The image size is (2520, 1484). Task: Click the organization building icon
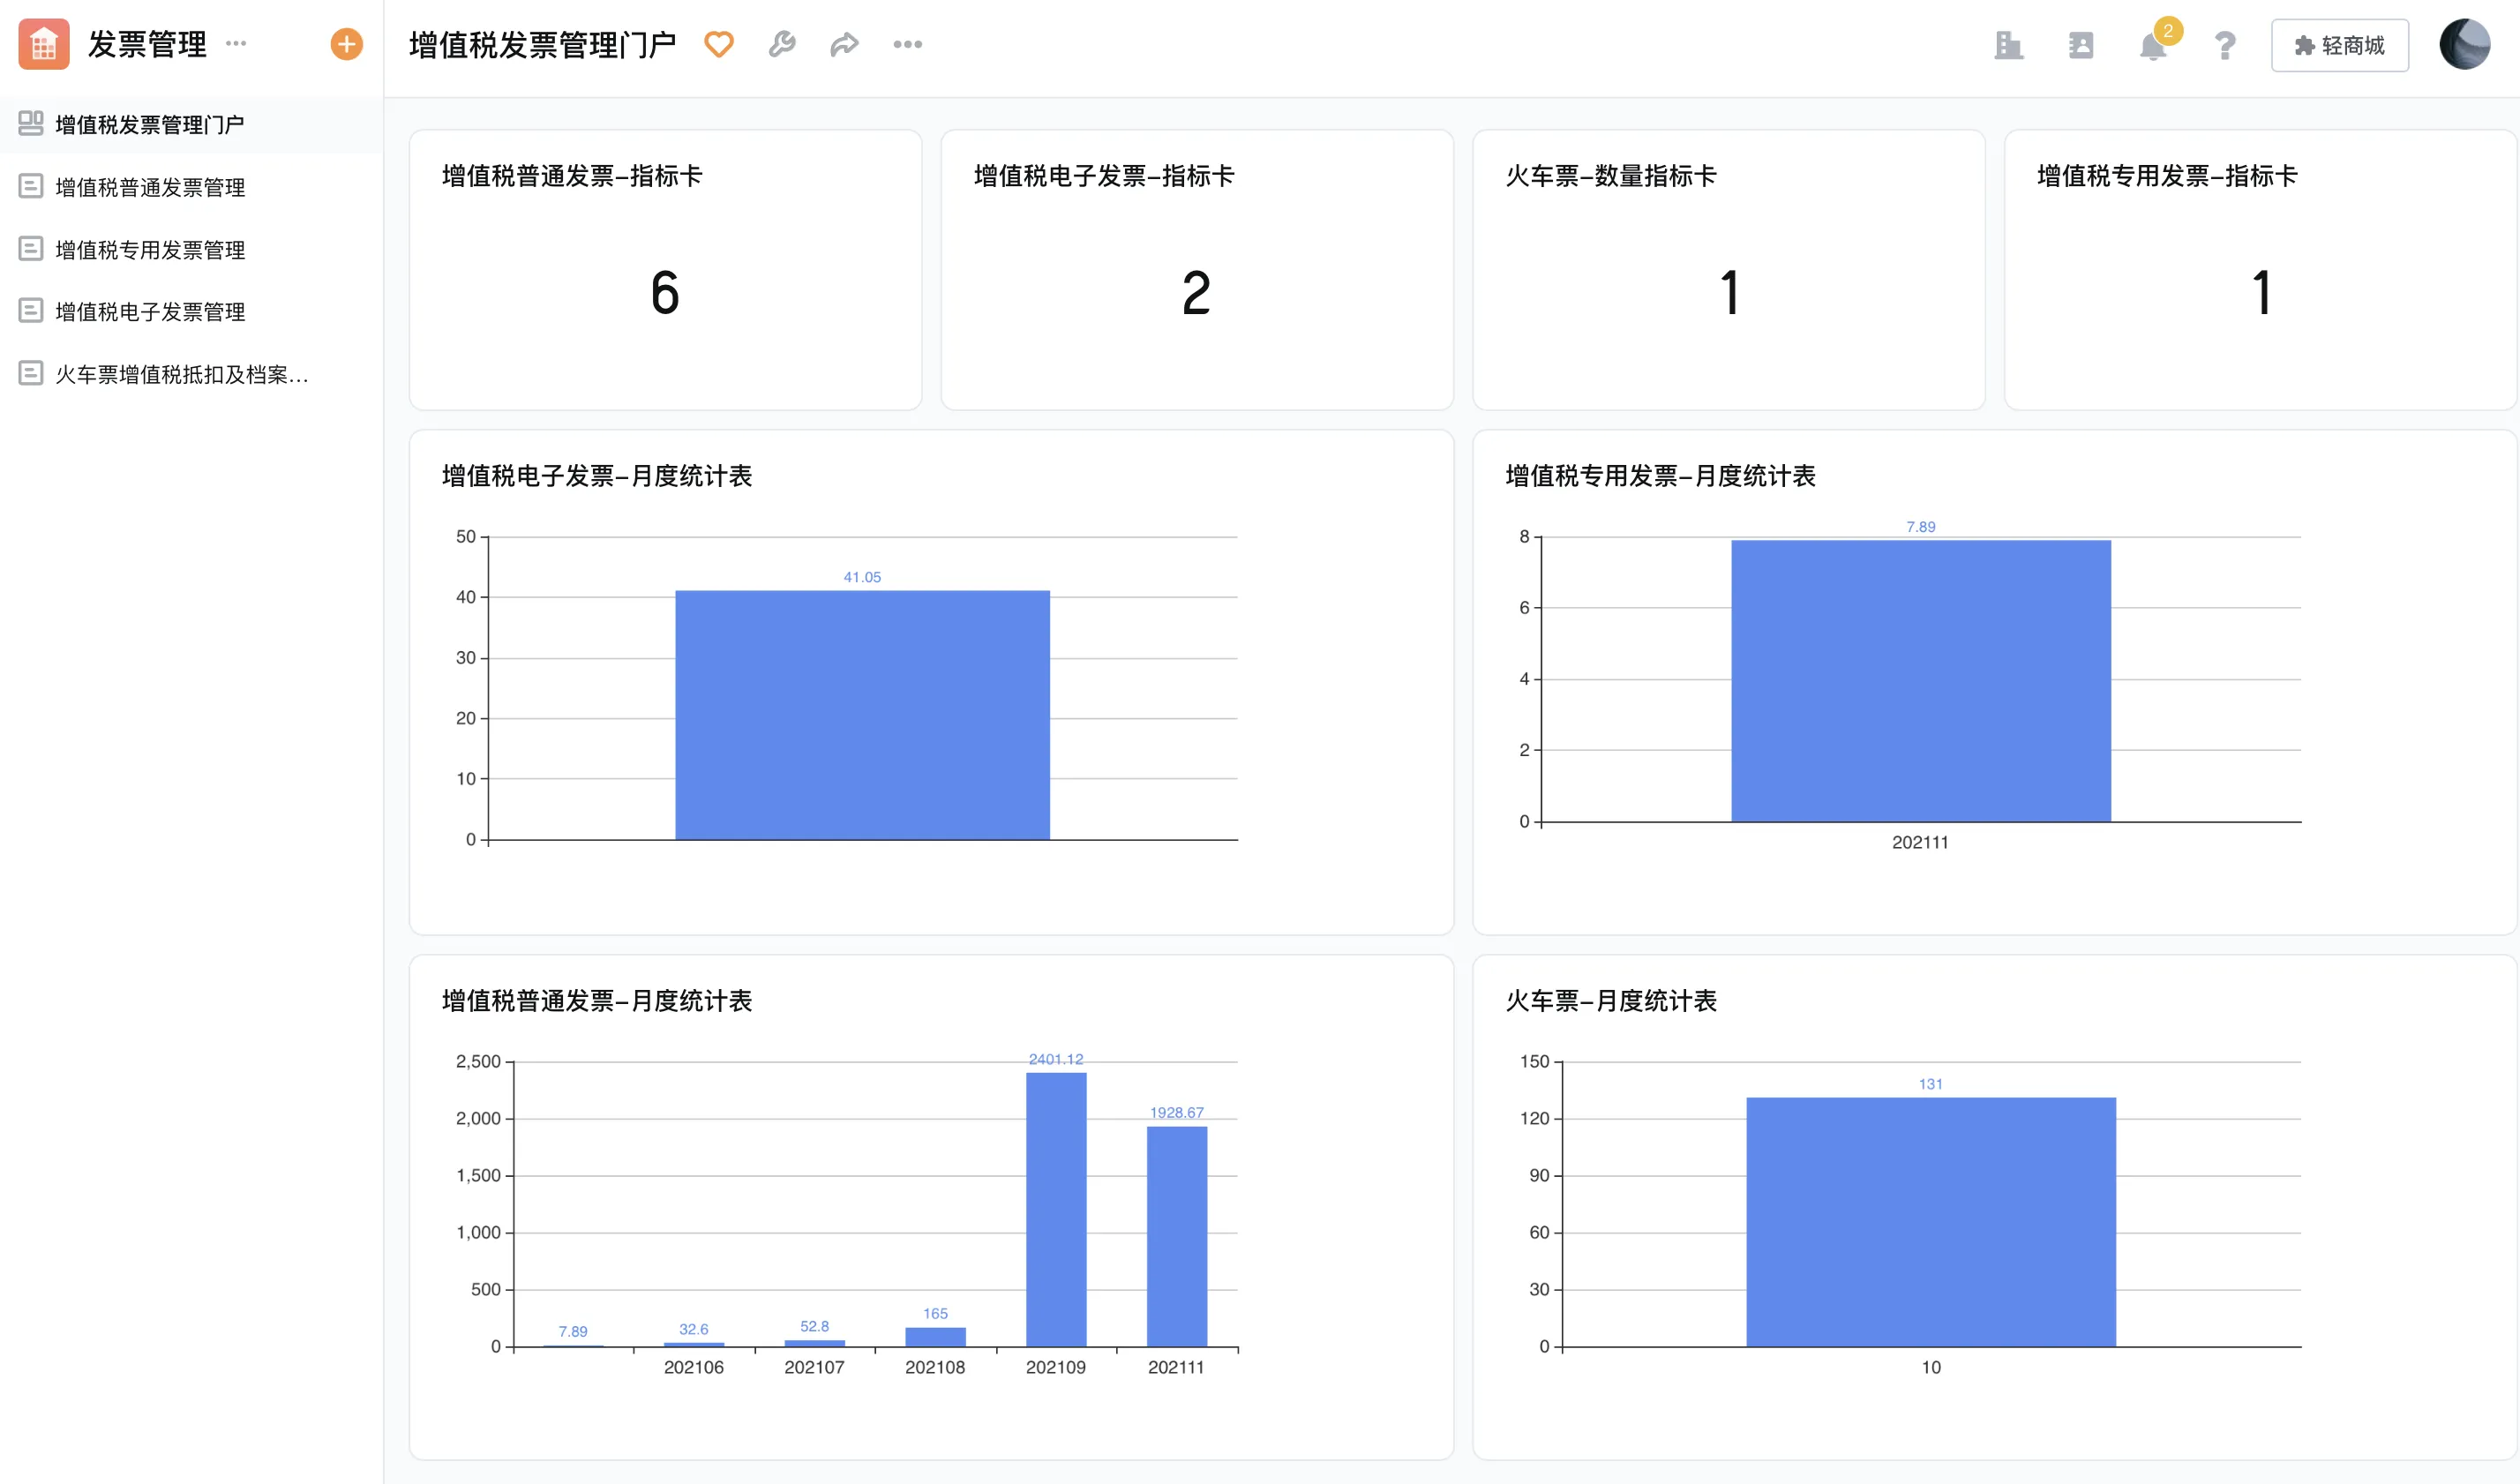(x=2008, y=45)
